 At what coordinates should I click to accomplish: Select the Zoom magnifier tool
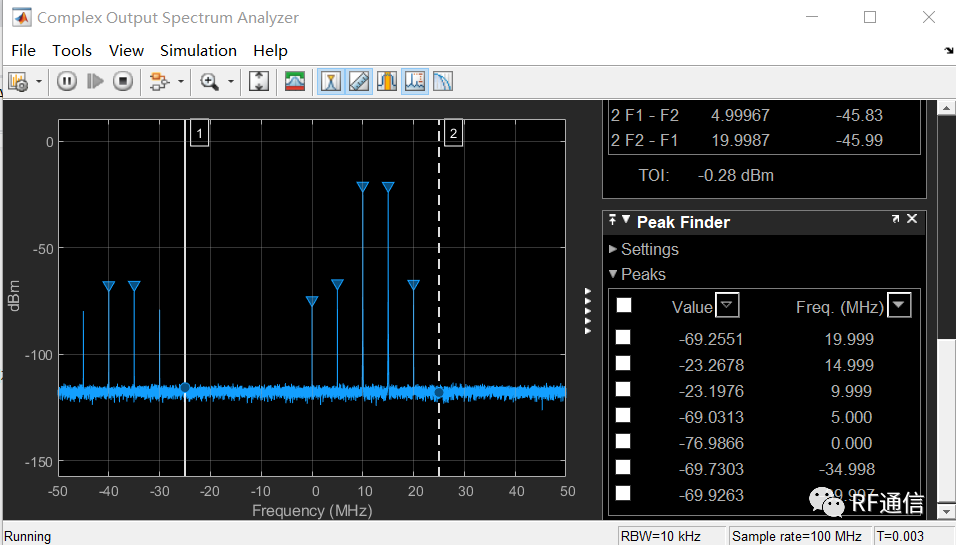tap(210, 82)
